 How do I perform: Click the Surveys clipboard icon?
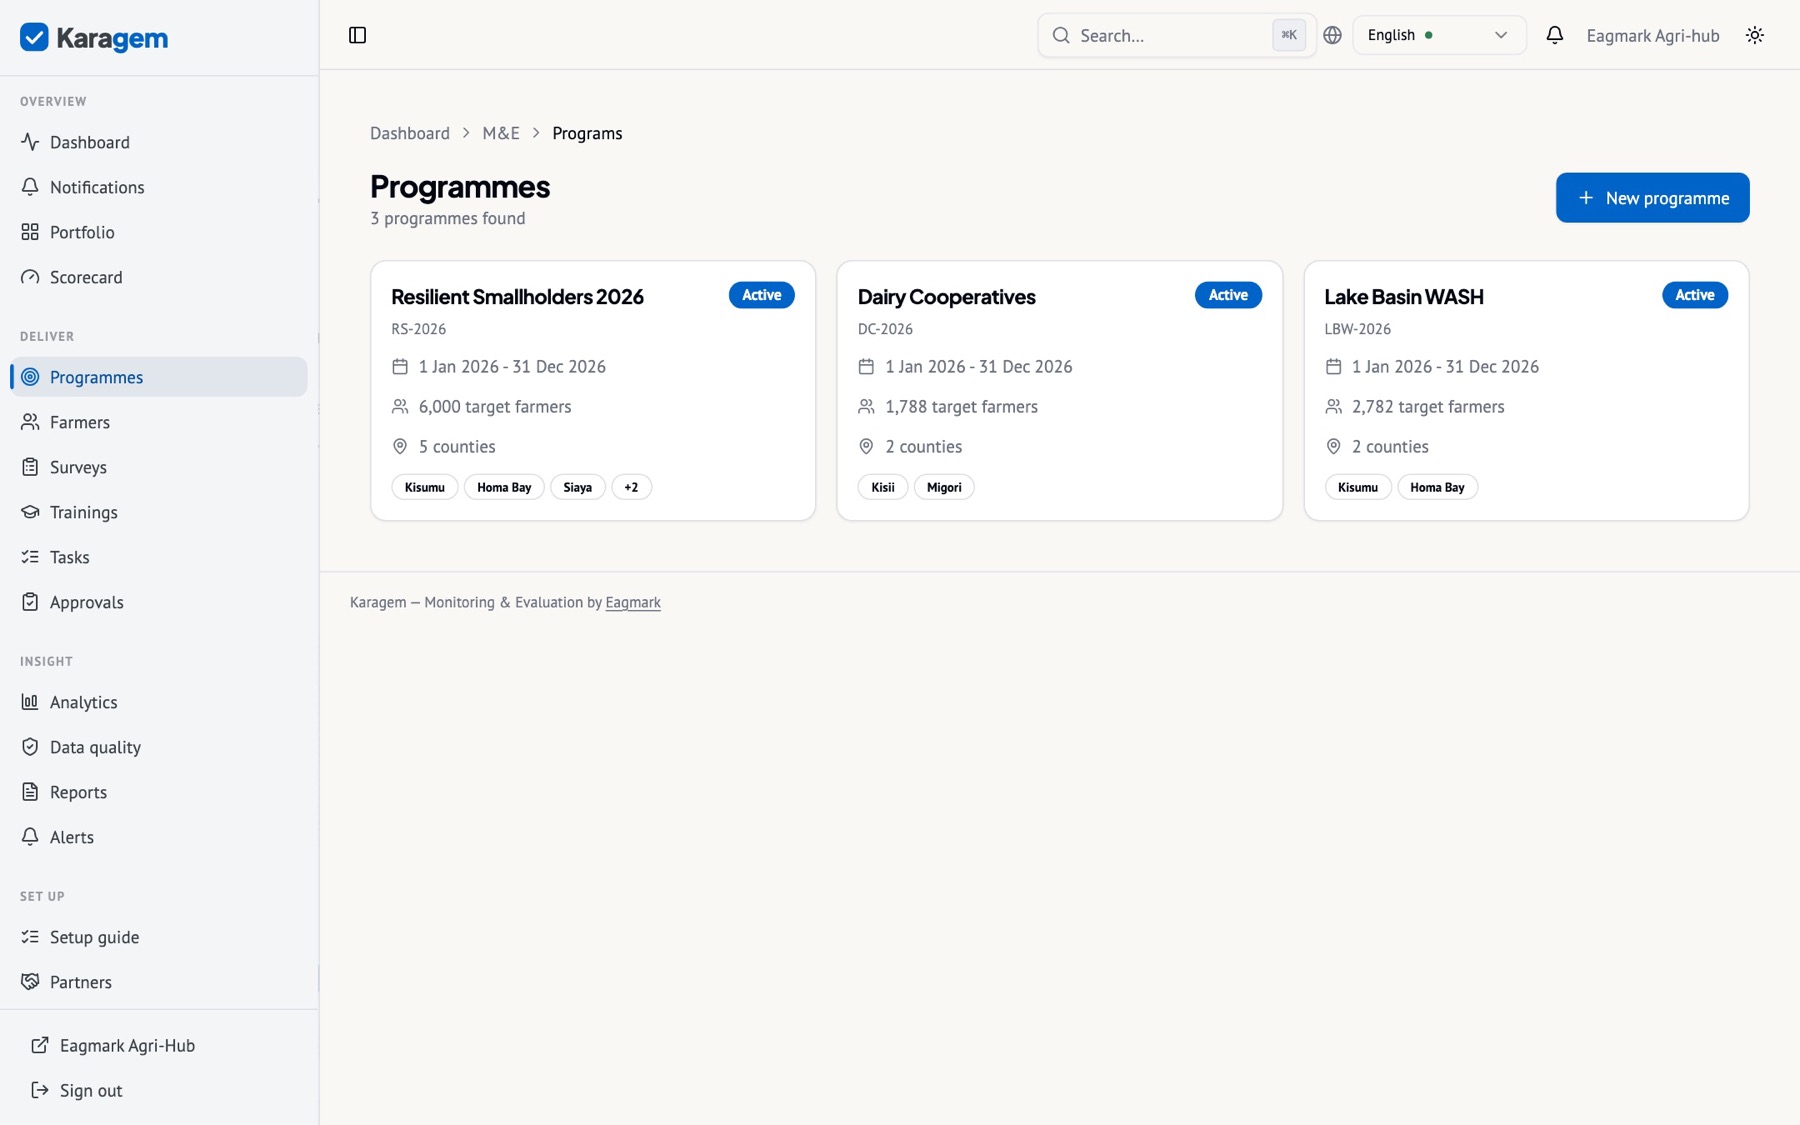pos(30,467)
